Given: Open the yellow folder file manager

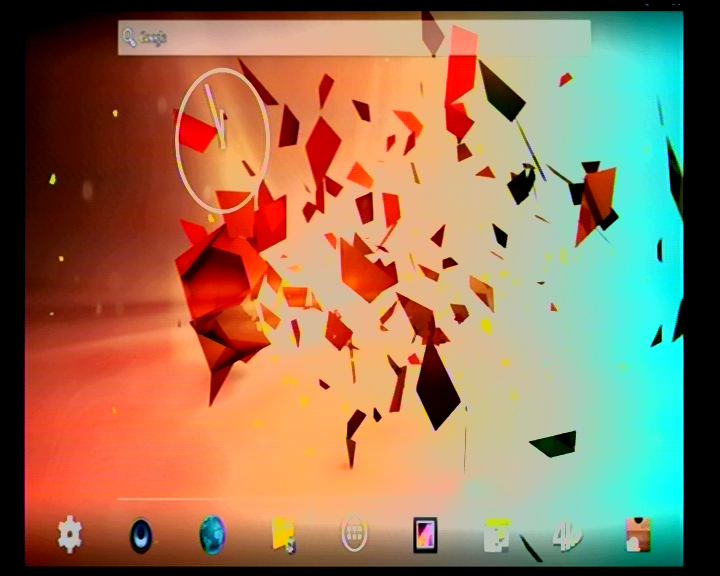Looking at the screenshot, I should 283,534.
